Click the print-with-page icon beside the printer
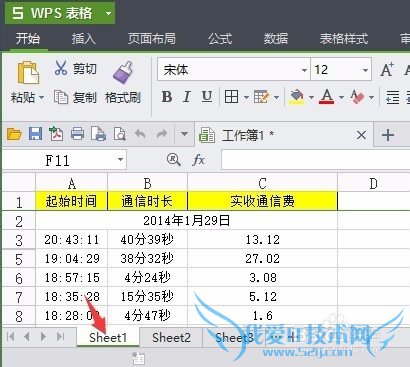Viewport: 410px width, 367px height. [99, 134]
